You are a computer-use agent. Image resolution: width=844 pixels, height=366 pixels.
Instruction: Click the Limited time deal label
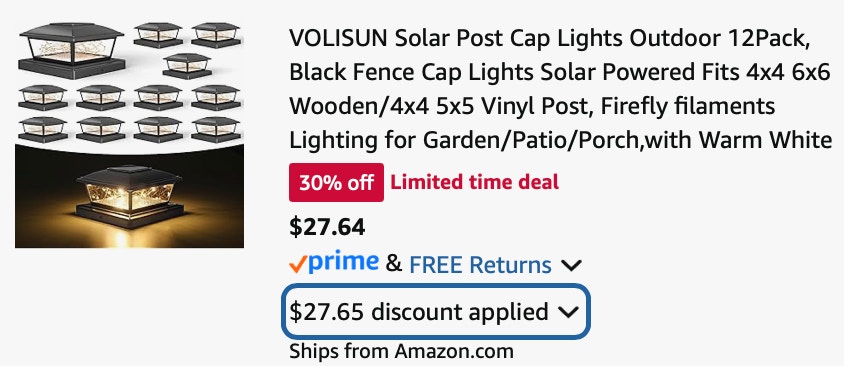click(x=475, y=182)
